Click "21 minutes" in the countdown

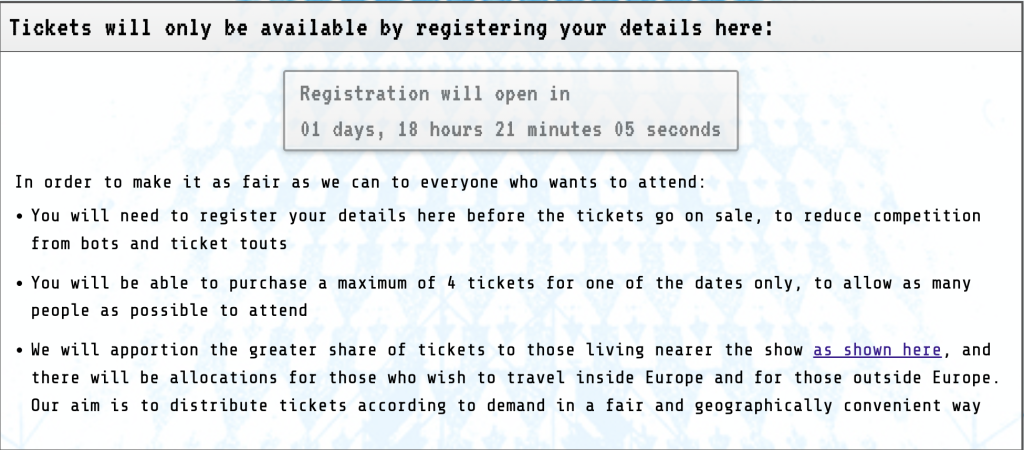pos(544,130)
